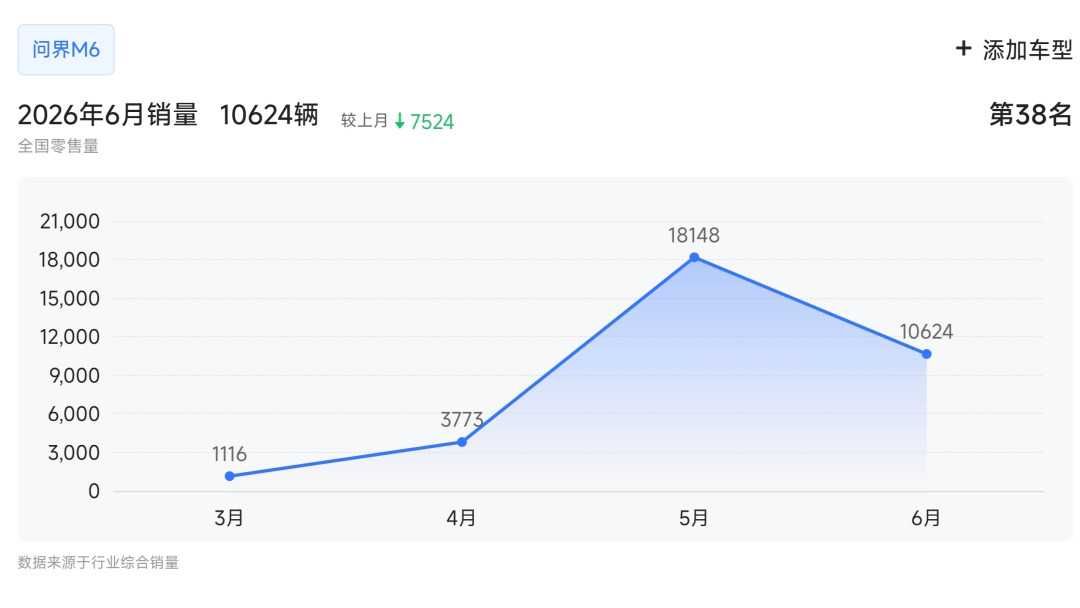
Task: Click the plus icon beside 添加车型
Action: coord(964,49)
